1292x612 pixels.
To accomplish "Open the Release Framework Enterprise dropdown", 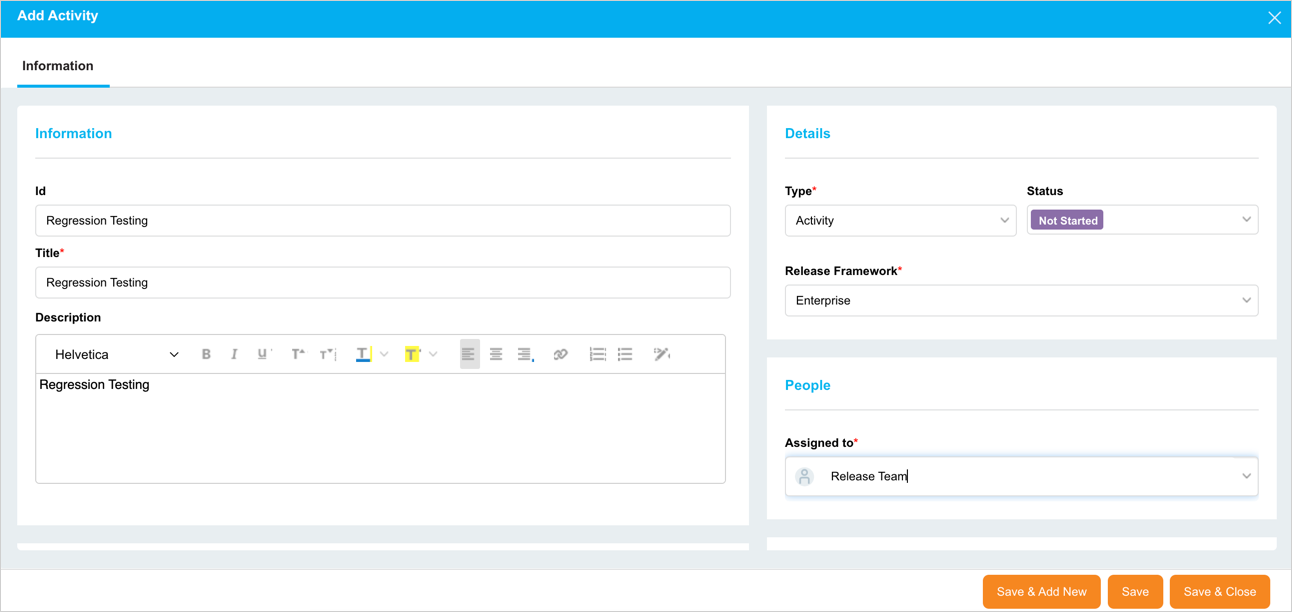I will [x=1021, y=300].
